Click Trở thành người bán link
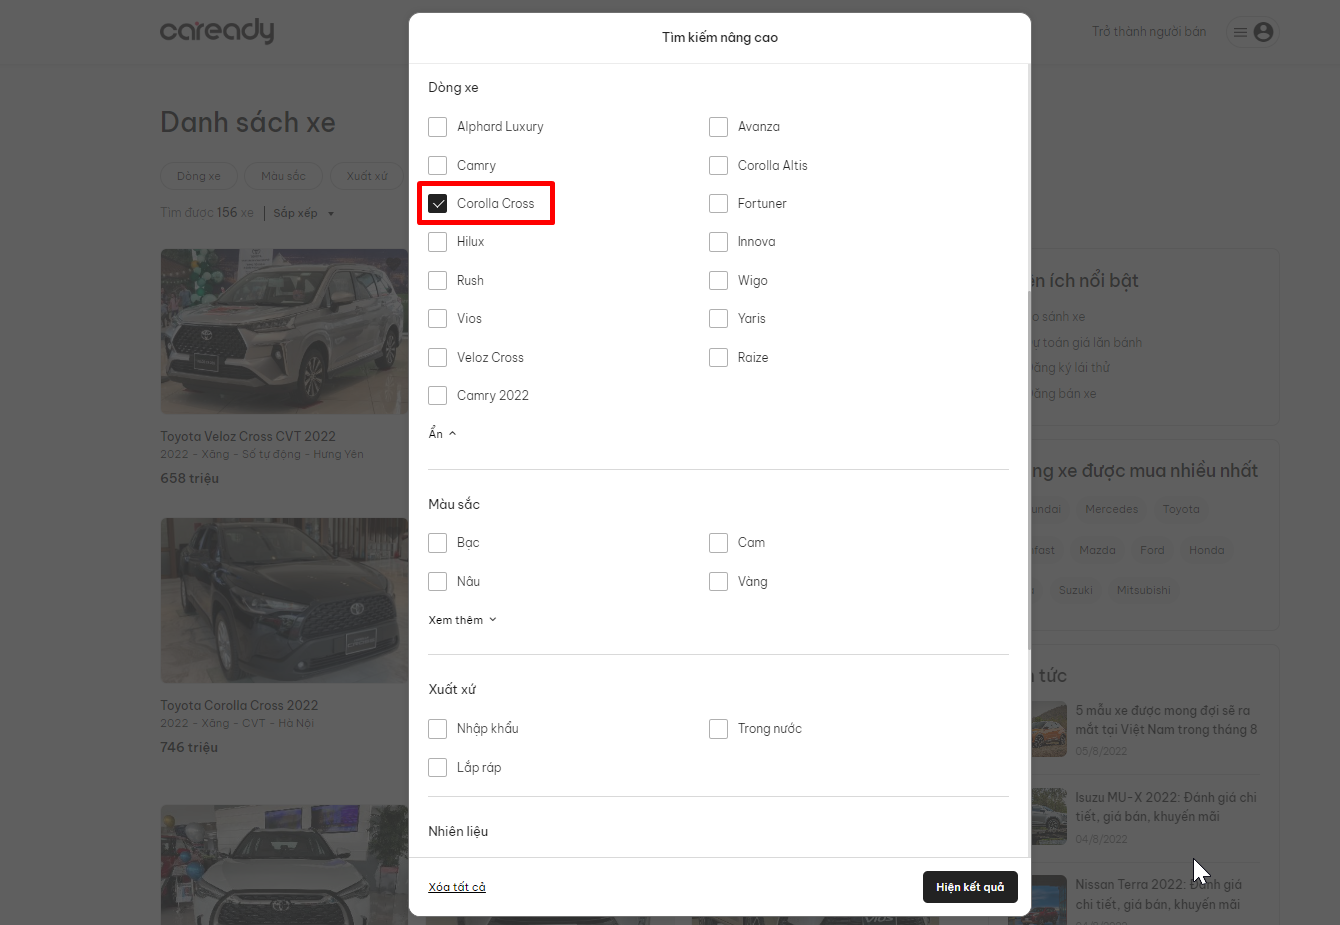Viewport: 1340px width, 925px height. point(1149,32)
